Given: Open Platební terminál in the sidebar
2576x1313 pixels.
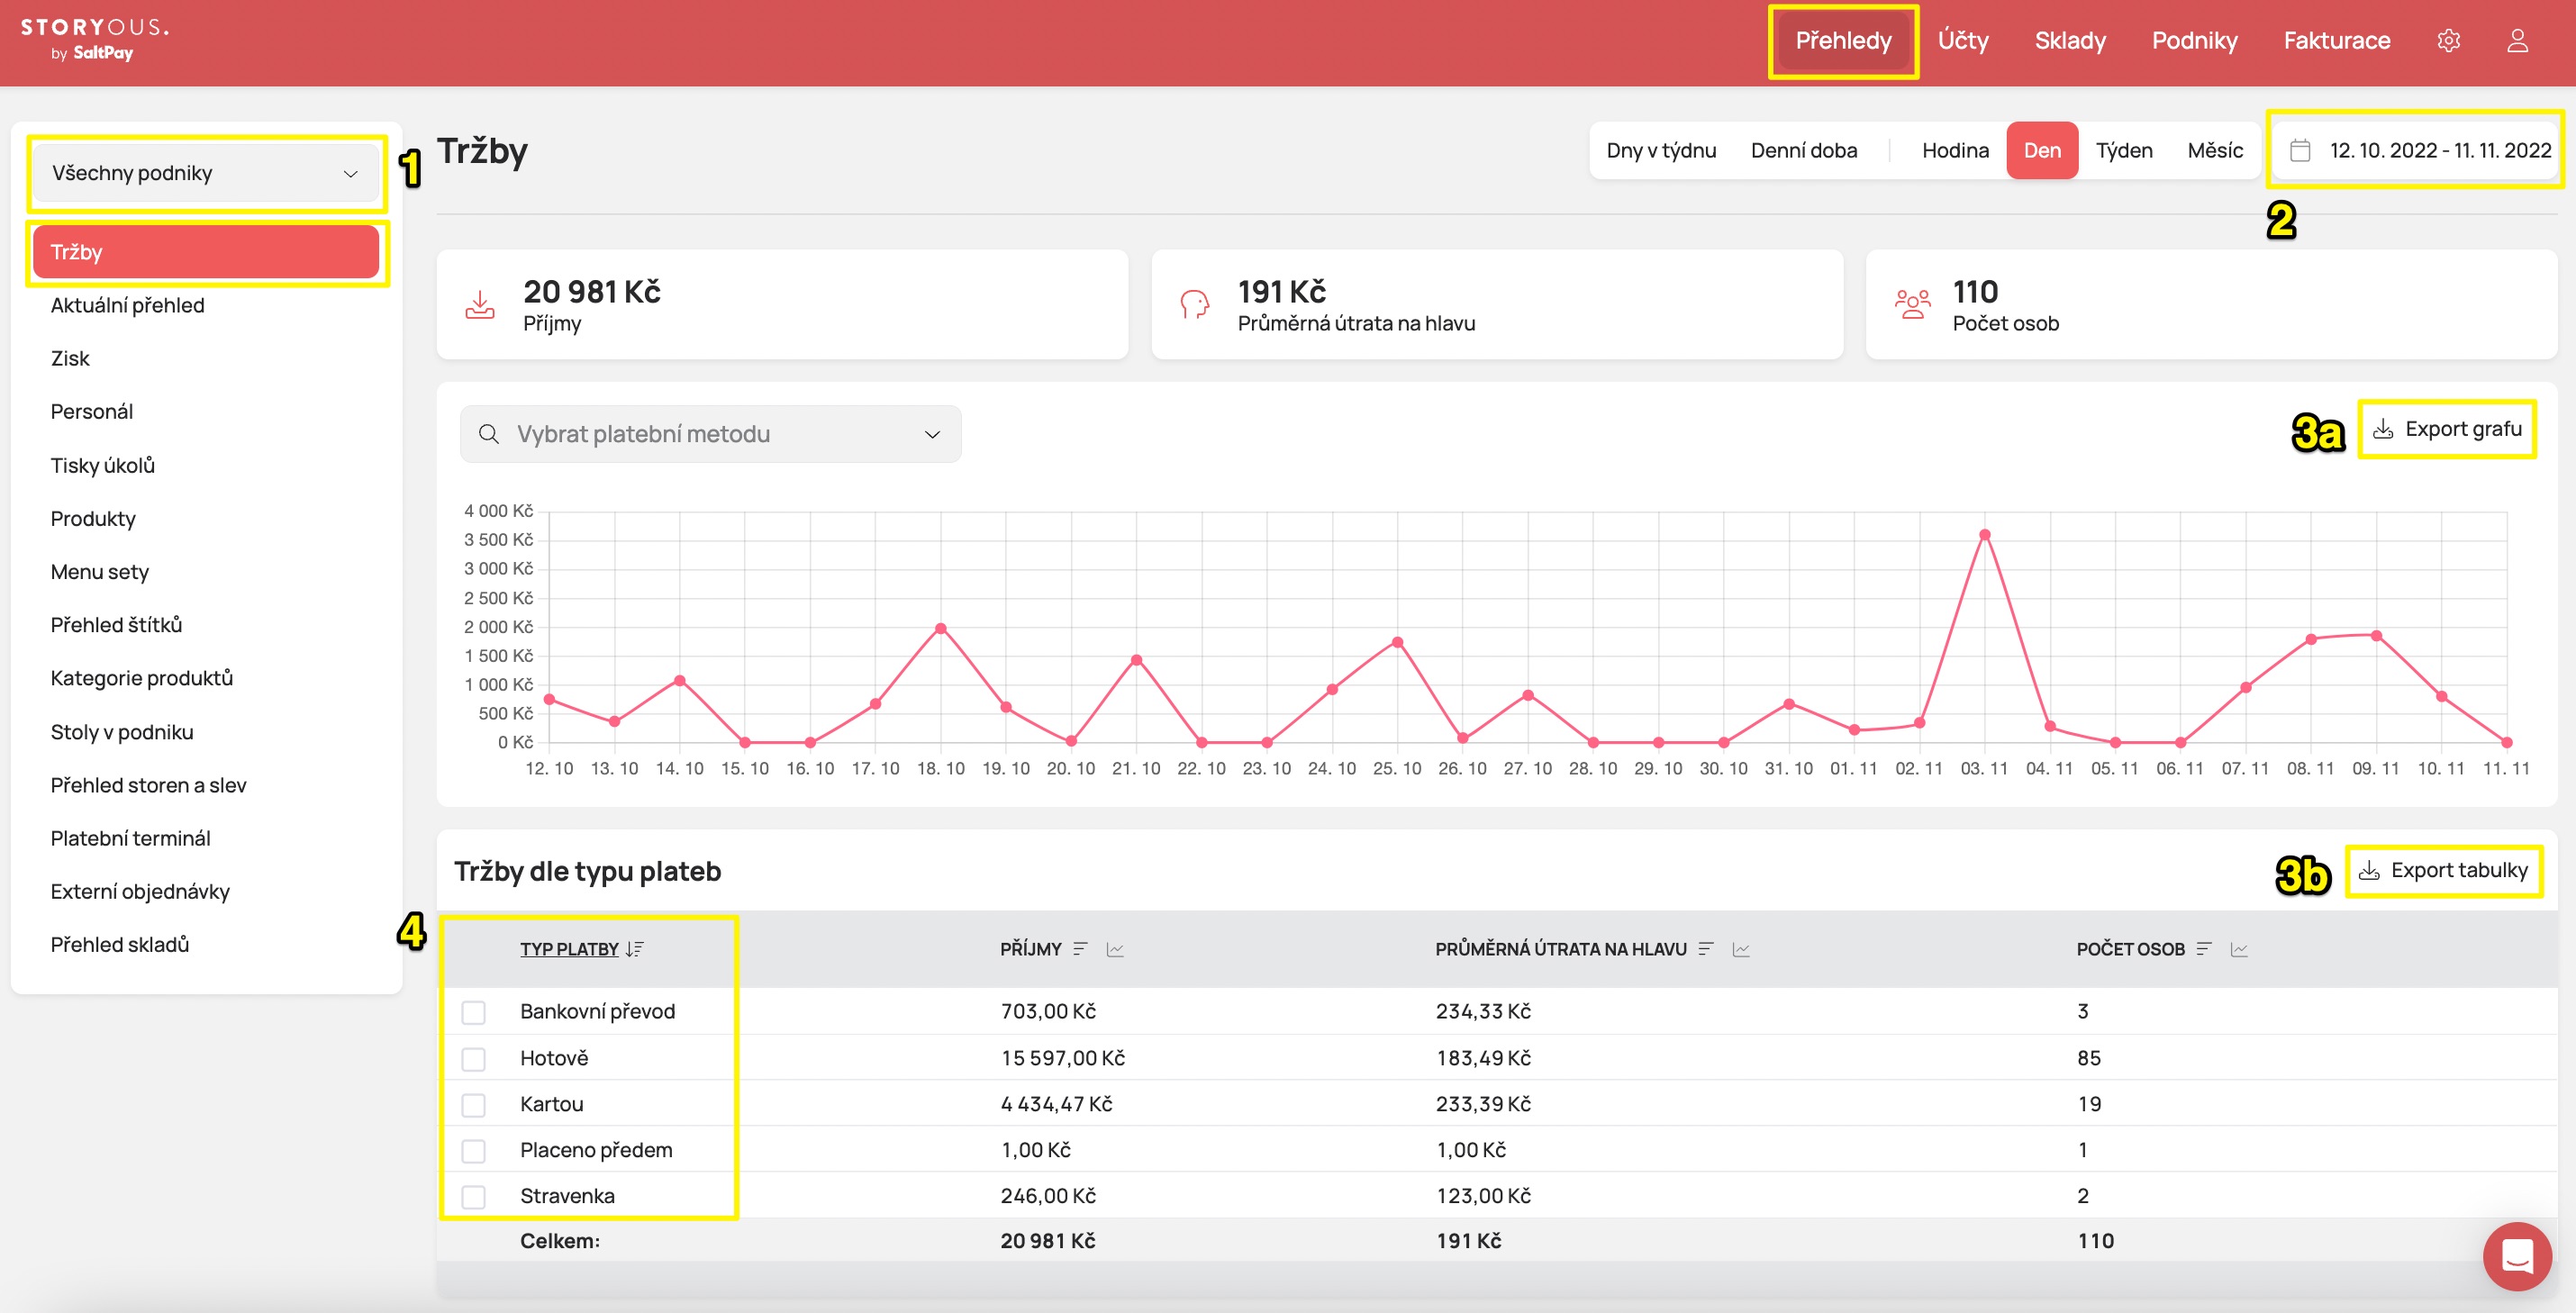Looking at the screenshot, I should tap(130, 838).
